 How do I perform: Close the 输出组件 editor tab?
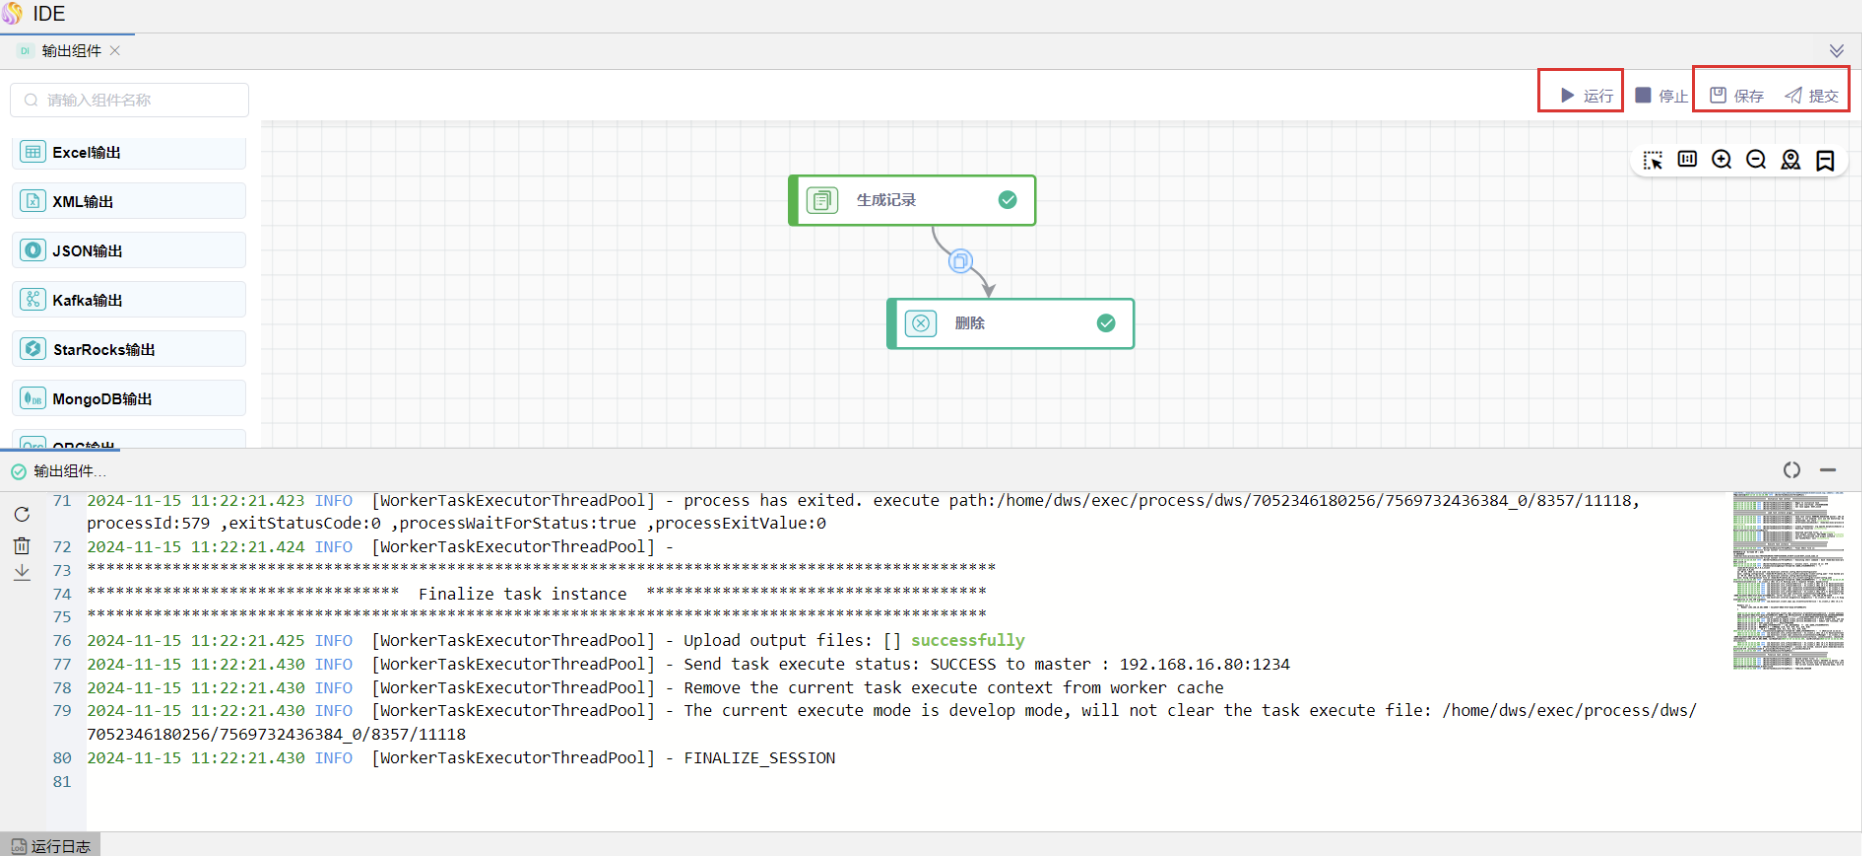pyautogui.click(x=115, y=51)
